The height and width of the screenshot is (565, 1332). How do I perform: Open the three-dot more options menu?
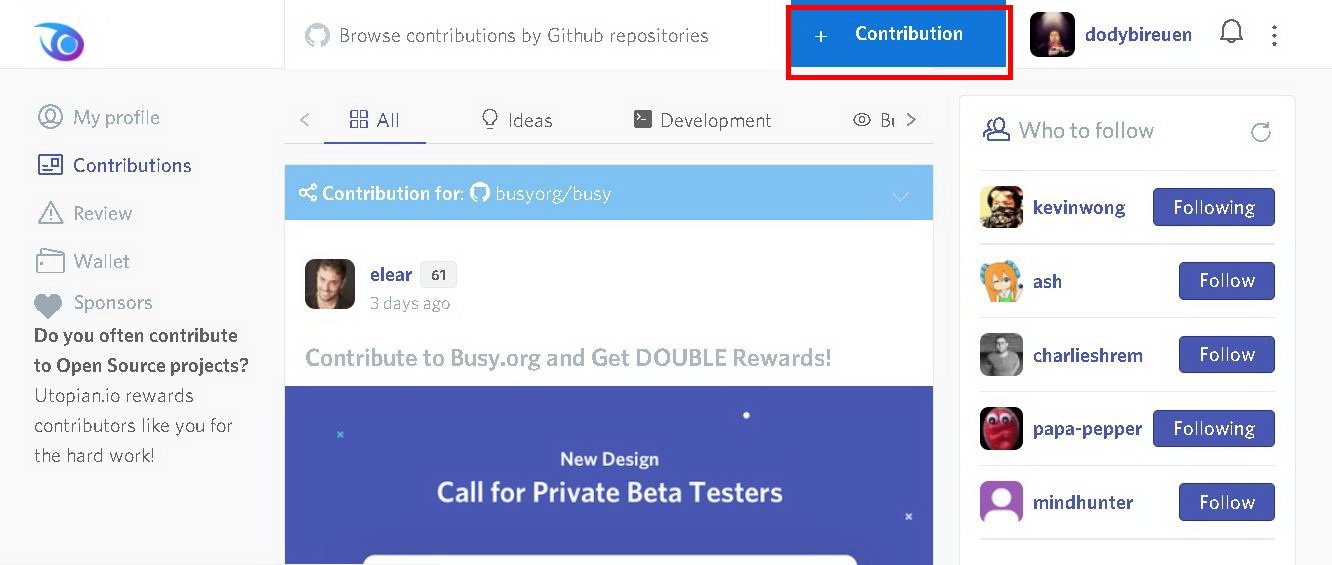coord(1274,36)
